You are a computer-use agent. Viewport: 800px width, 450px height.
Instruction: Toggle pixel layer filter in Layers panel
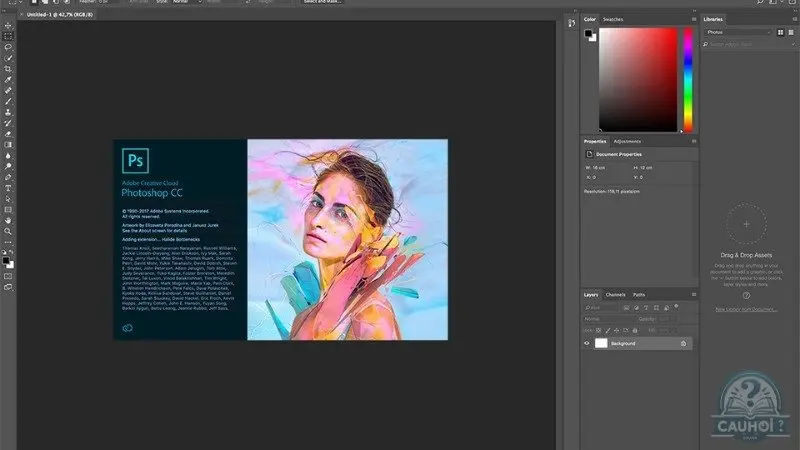point(626,308)
